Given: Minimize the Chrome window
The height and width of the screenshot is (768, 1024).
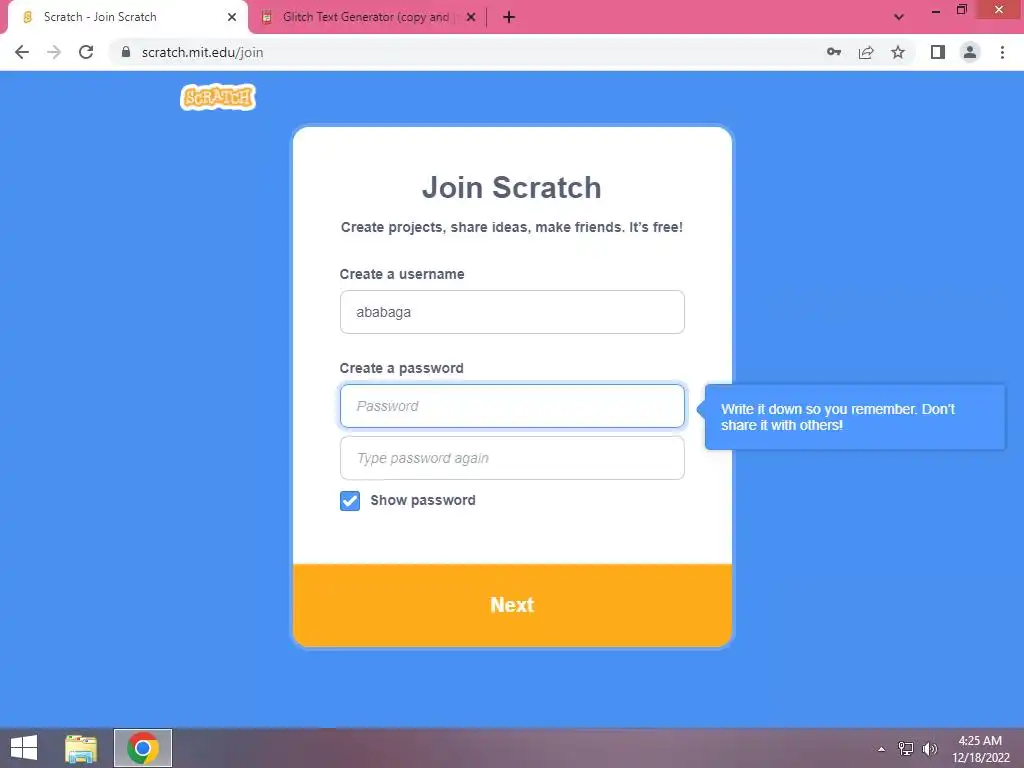Looking at the screenshot, I should pos(936,11).
